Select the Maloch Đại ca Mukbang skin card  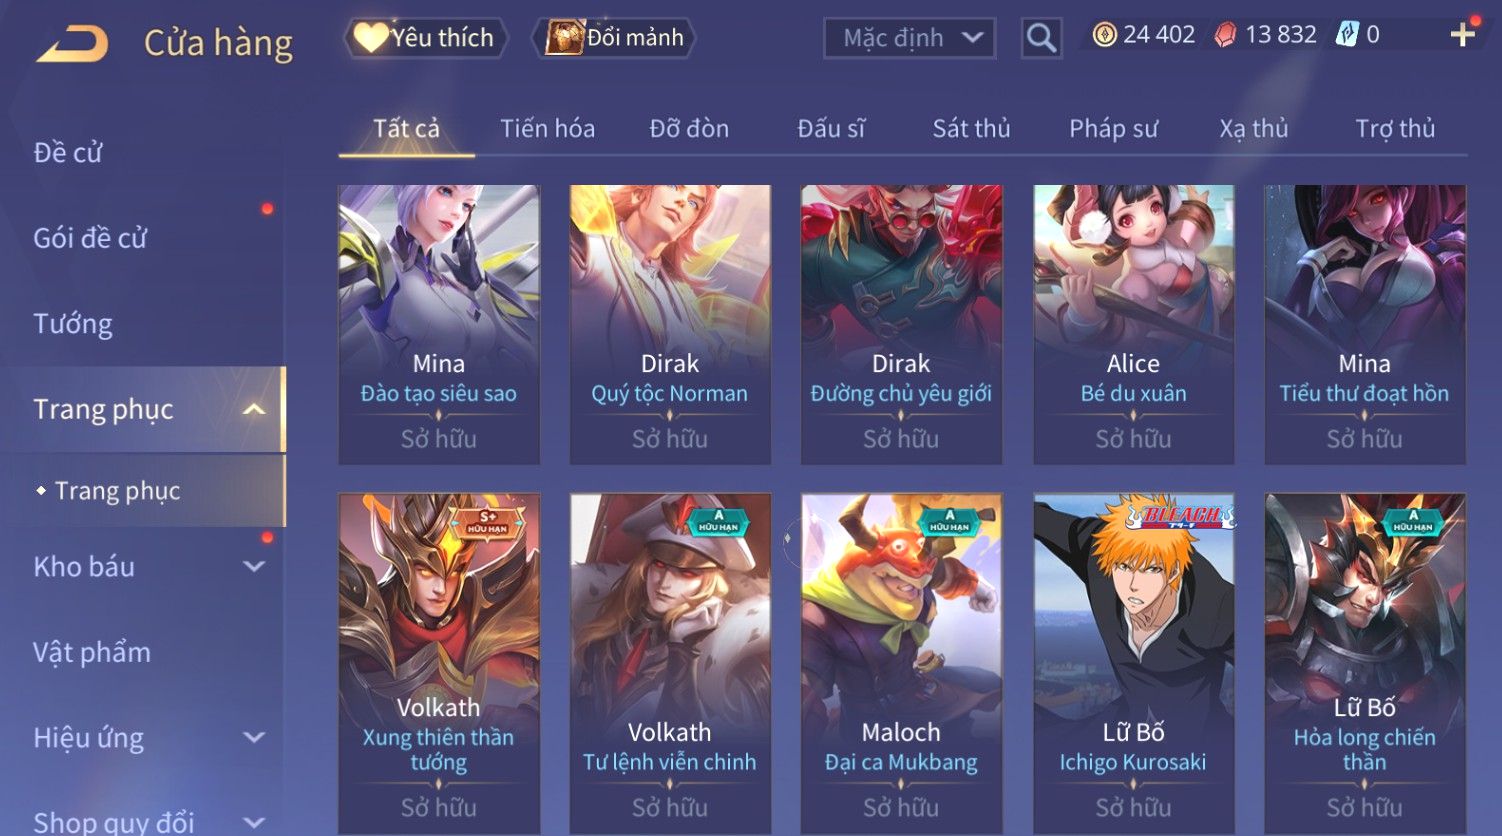(x=901, y=663)
